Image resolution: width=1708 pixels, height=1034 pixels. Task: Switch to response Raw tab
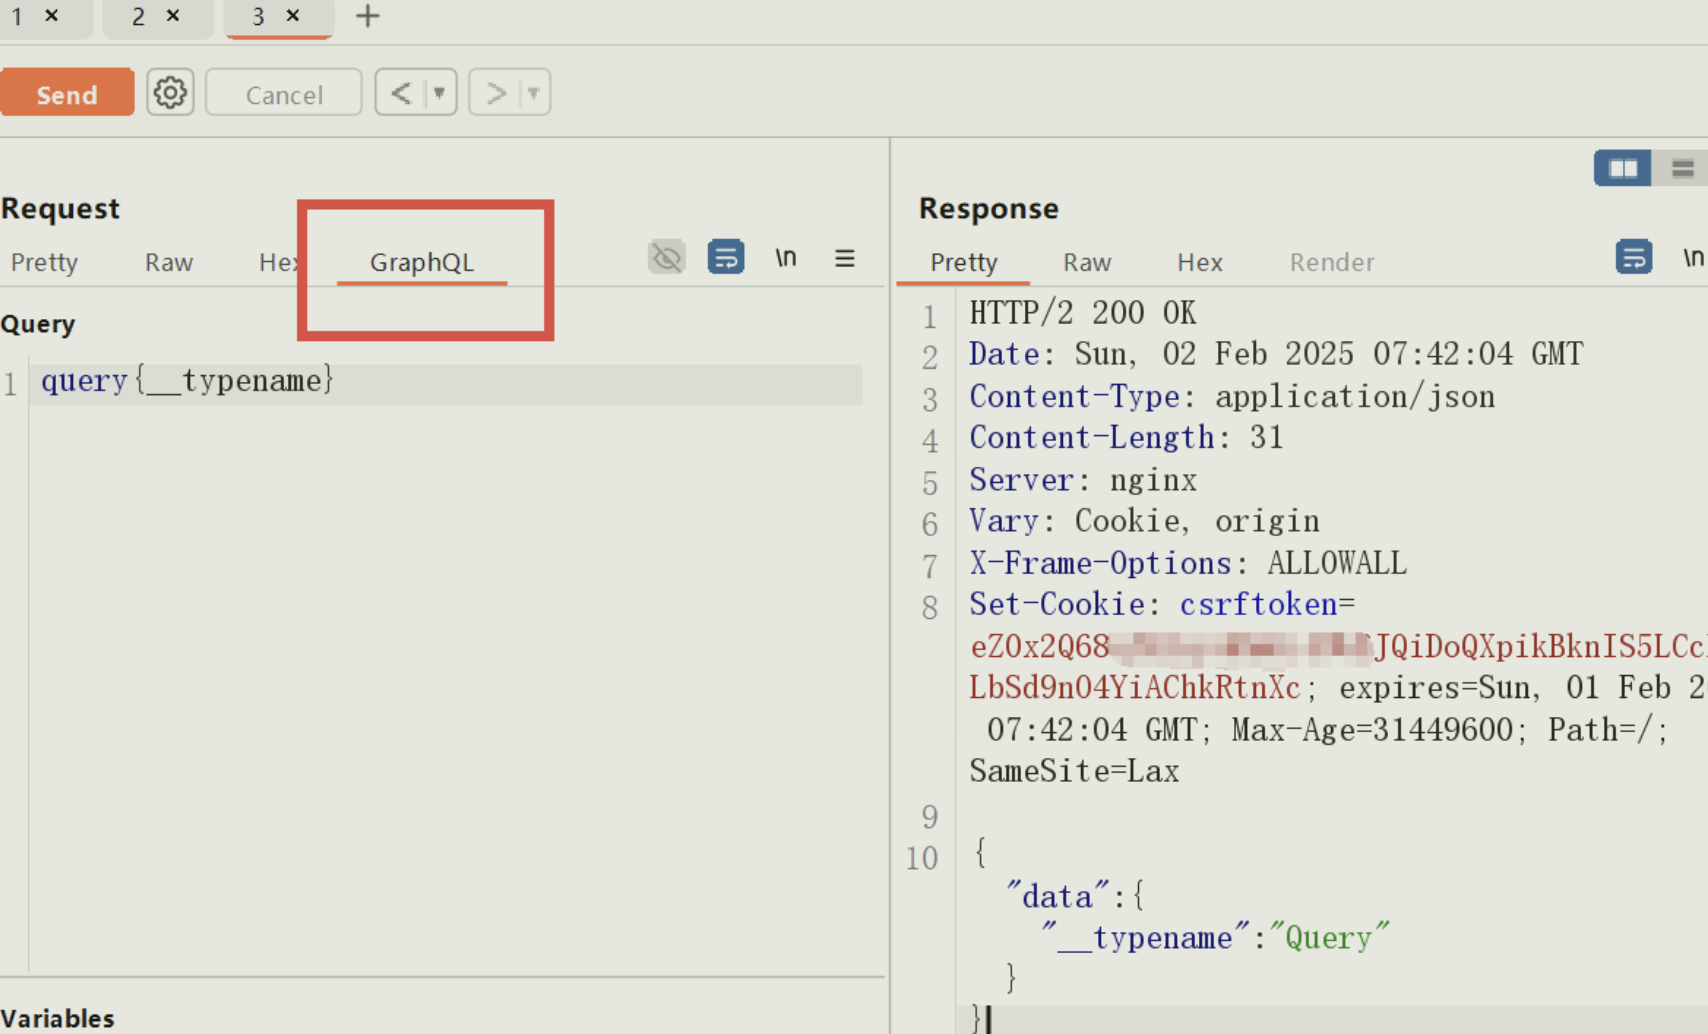tap(1087, 262)
